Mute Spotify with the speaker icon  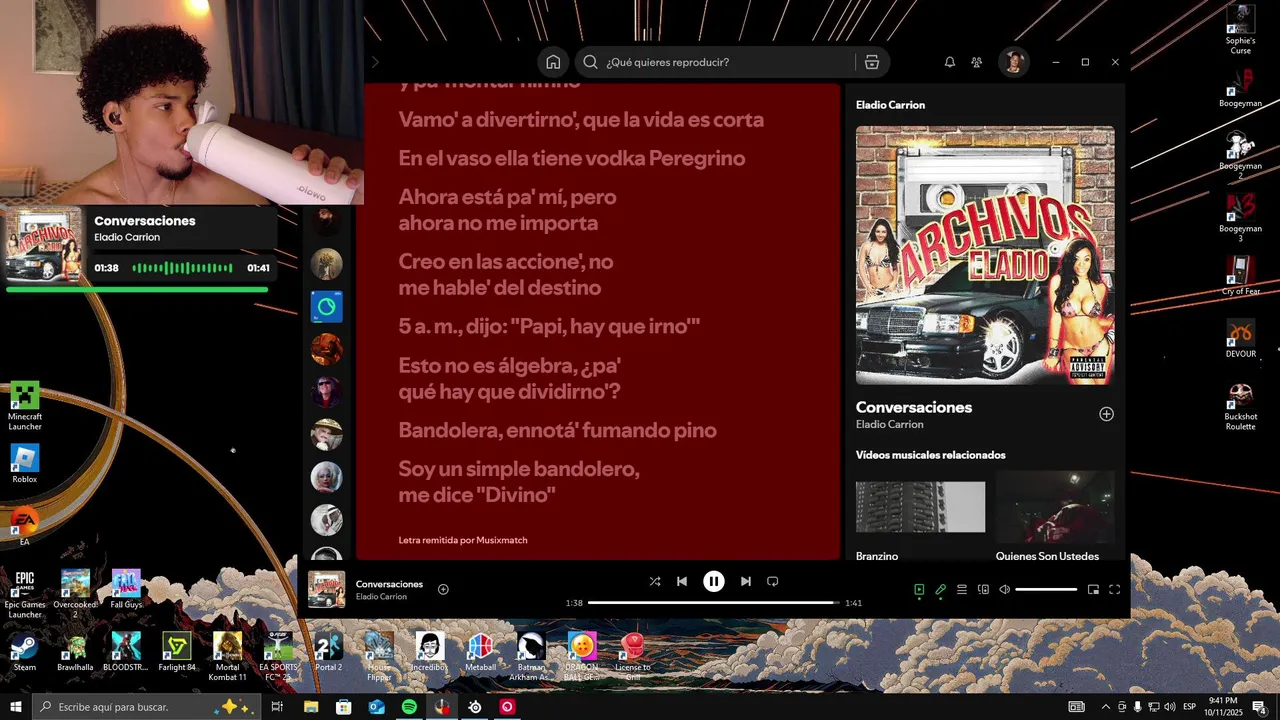pos(1005,590)
